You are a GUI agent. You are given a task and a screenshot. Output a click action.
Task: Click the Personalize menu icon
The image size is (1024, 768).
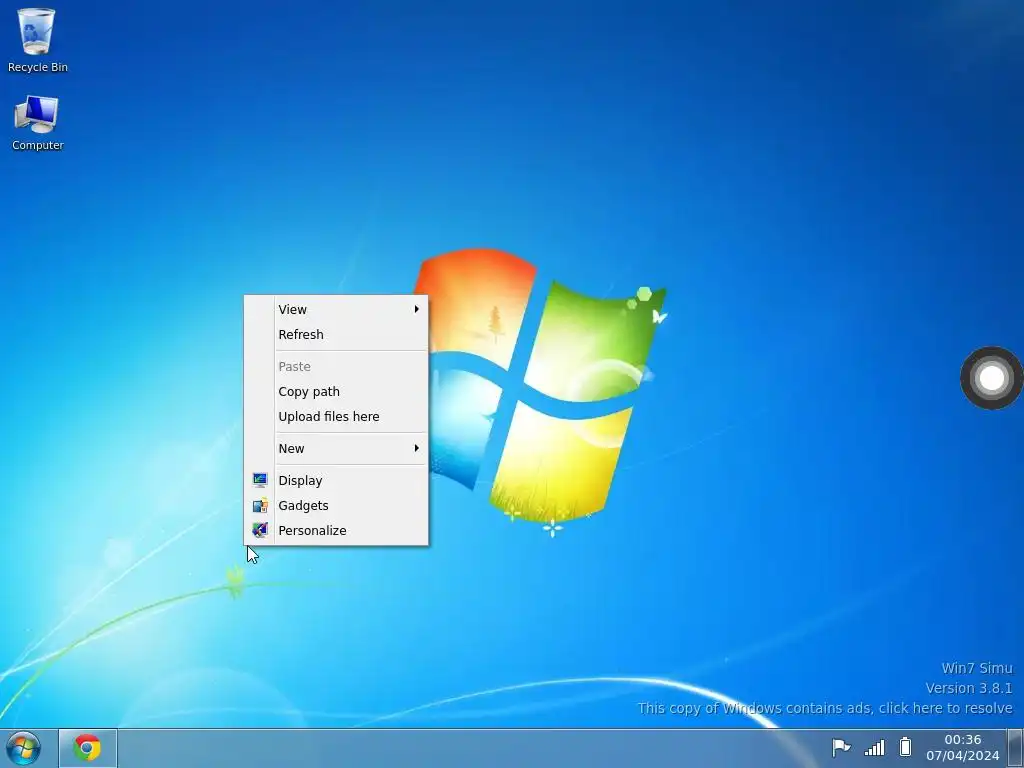point(260,530)
